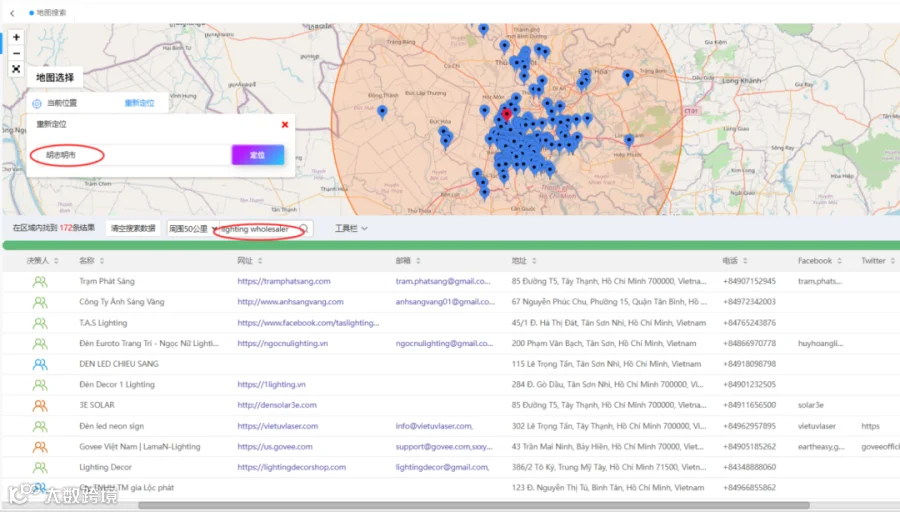Open the 地图搜索 tab
The height and width of the screenshot is (512, 900).
coord(48,13)
